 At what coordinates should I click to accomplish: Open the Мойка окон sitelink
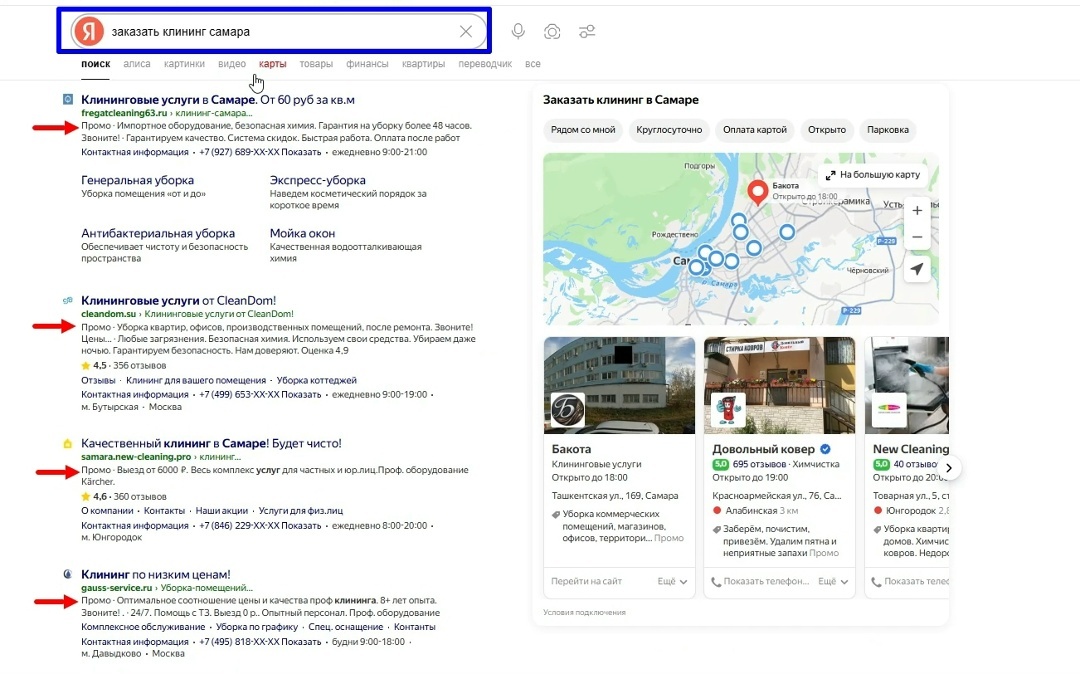pos(302,233)
